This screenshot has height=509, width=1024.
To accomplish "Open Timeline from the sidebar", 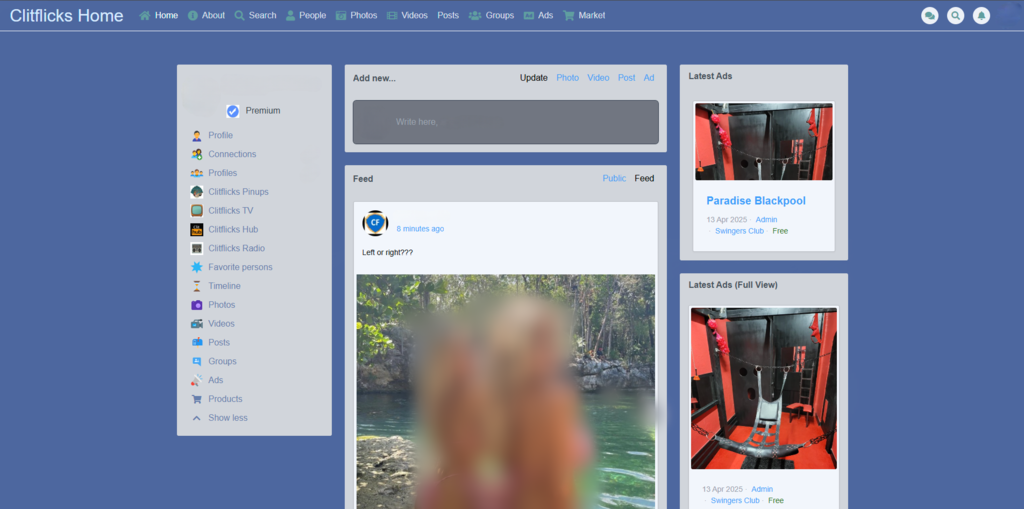I will pos(225,286).
